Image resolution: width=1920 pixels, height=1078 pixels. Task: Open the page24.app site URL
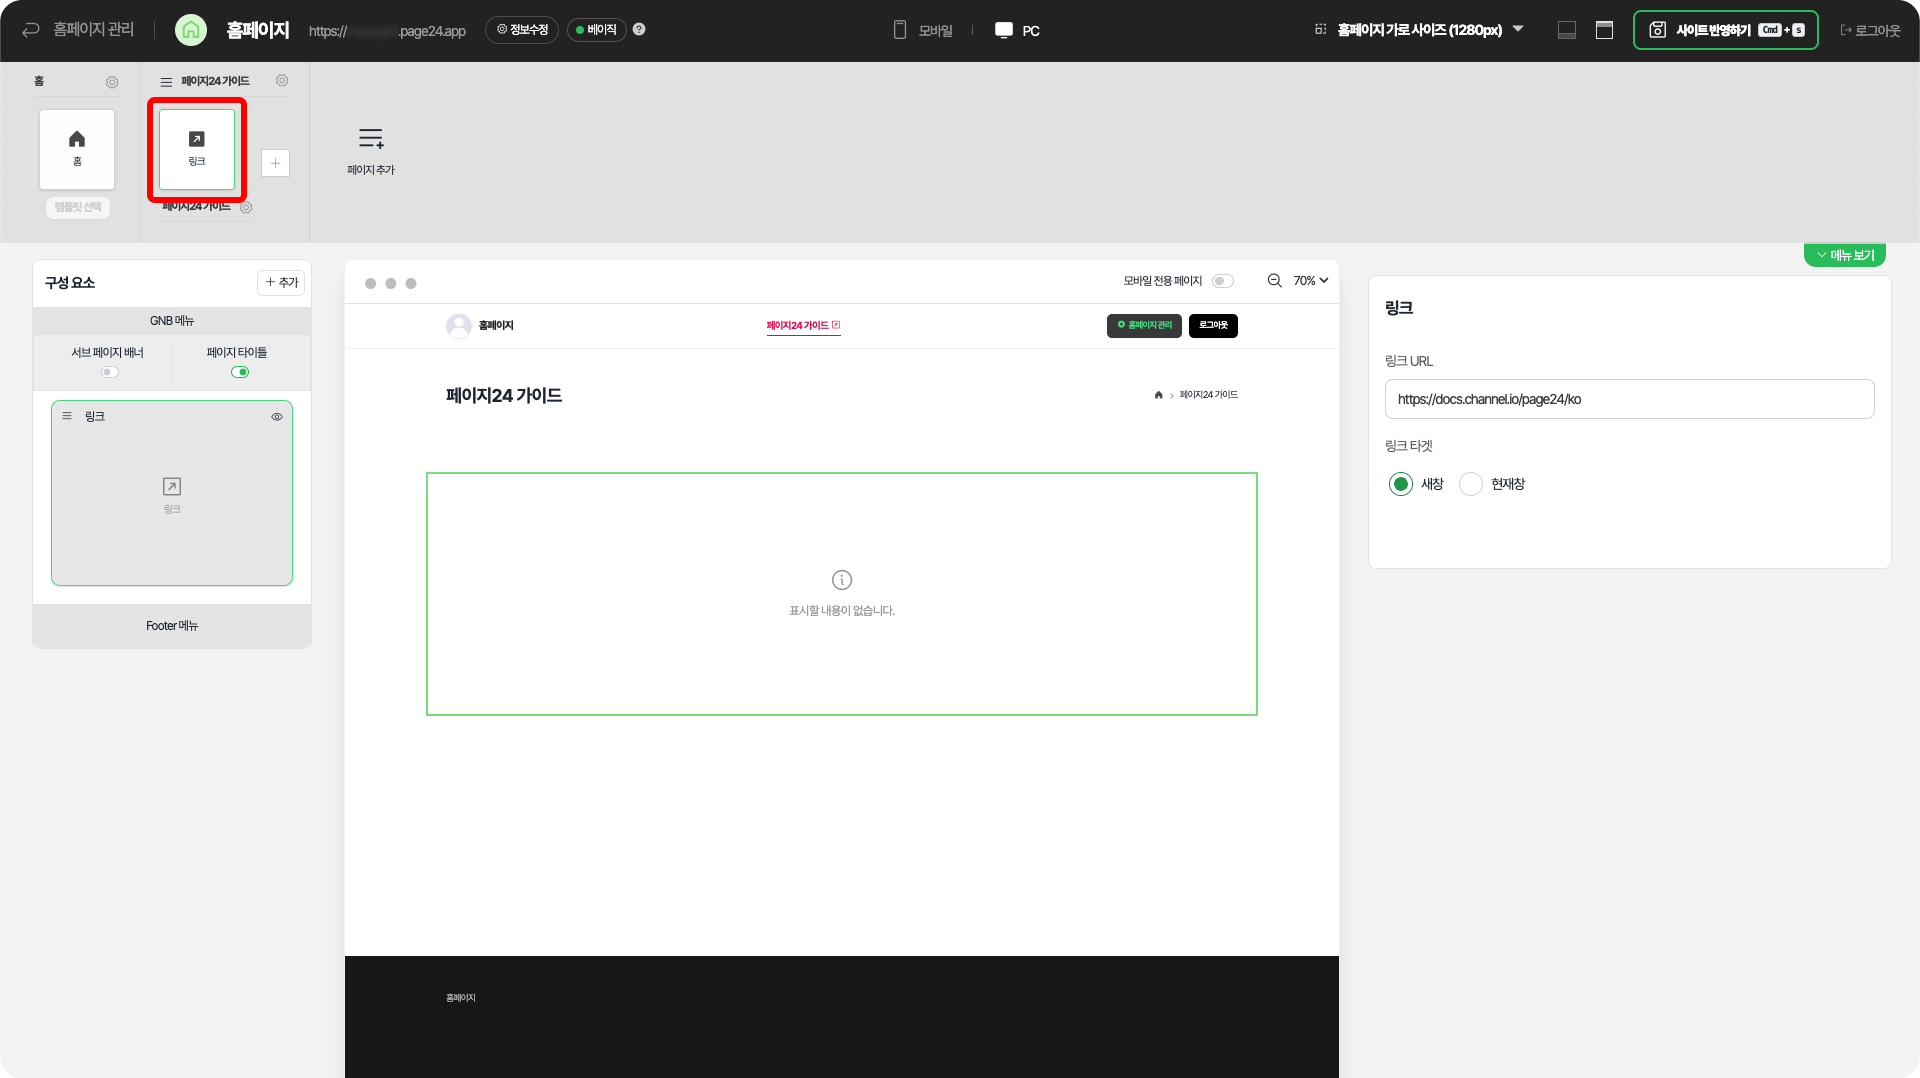(x=387, y=31)
